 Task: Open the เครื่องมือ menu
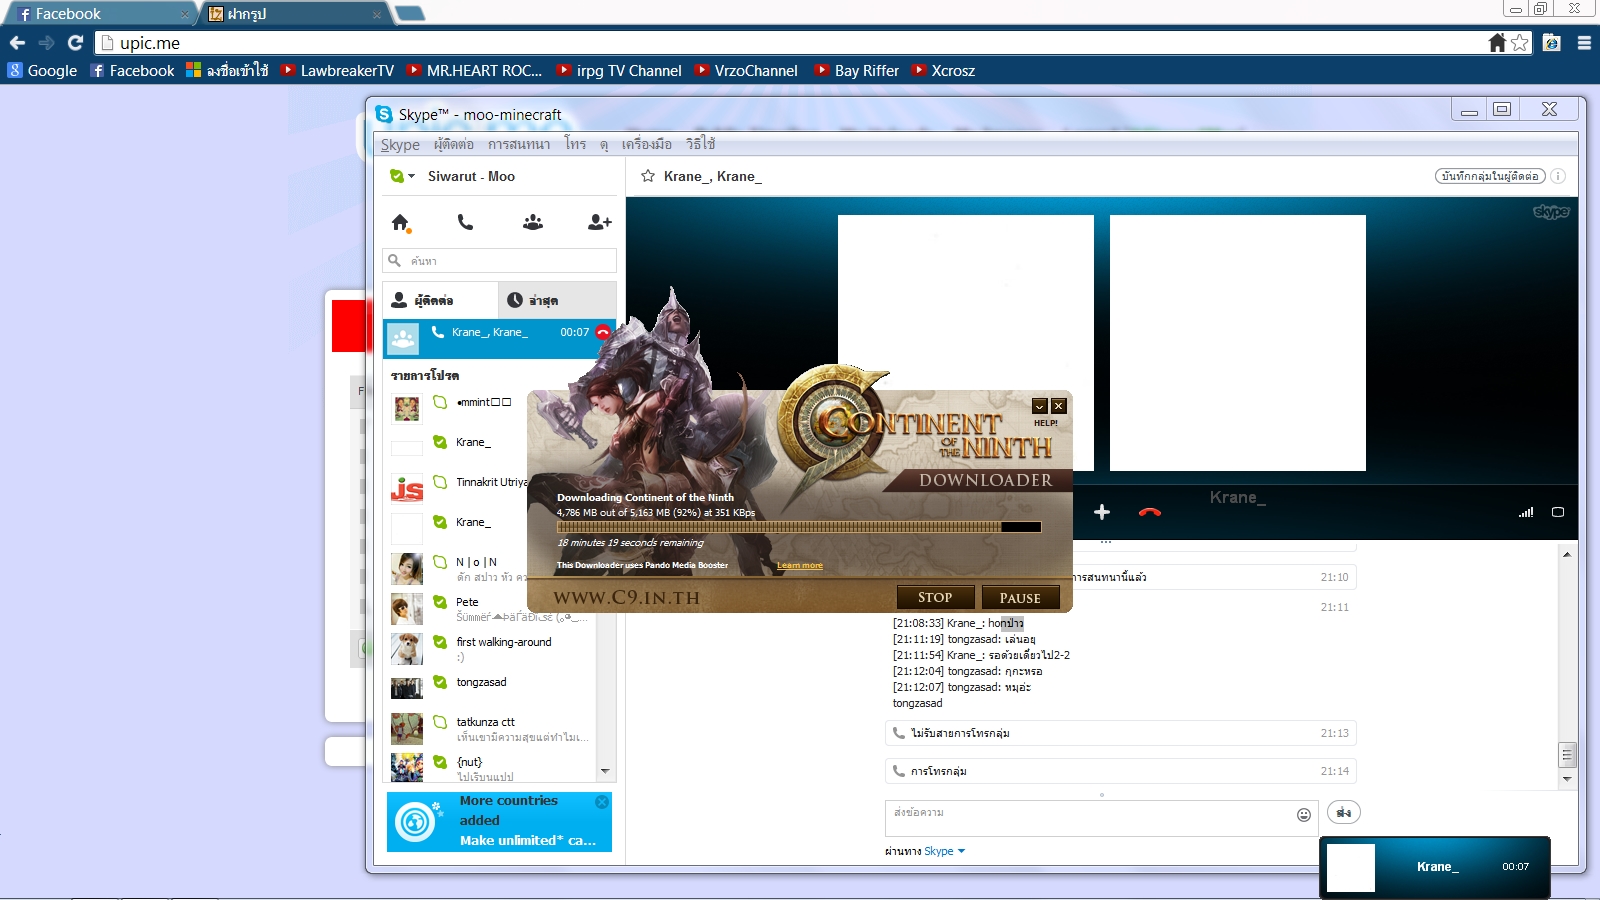coord(647,144)
